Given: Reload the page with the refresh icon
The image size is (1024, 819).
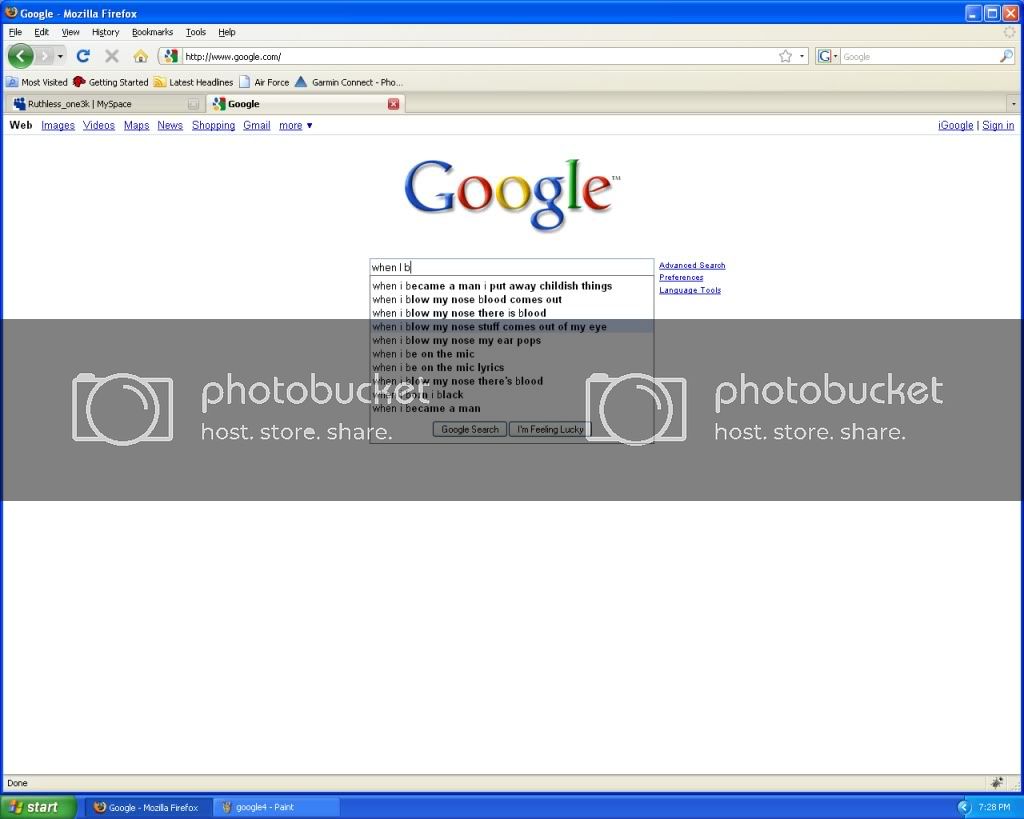Looking at the screenshot, I should point(83,56).
